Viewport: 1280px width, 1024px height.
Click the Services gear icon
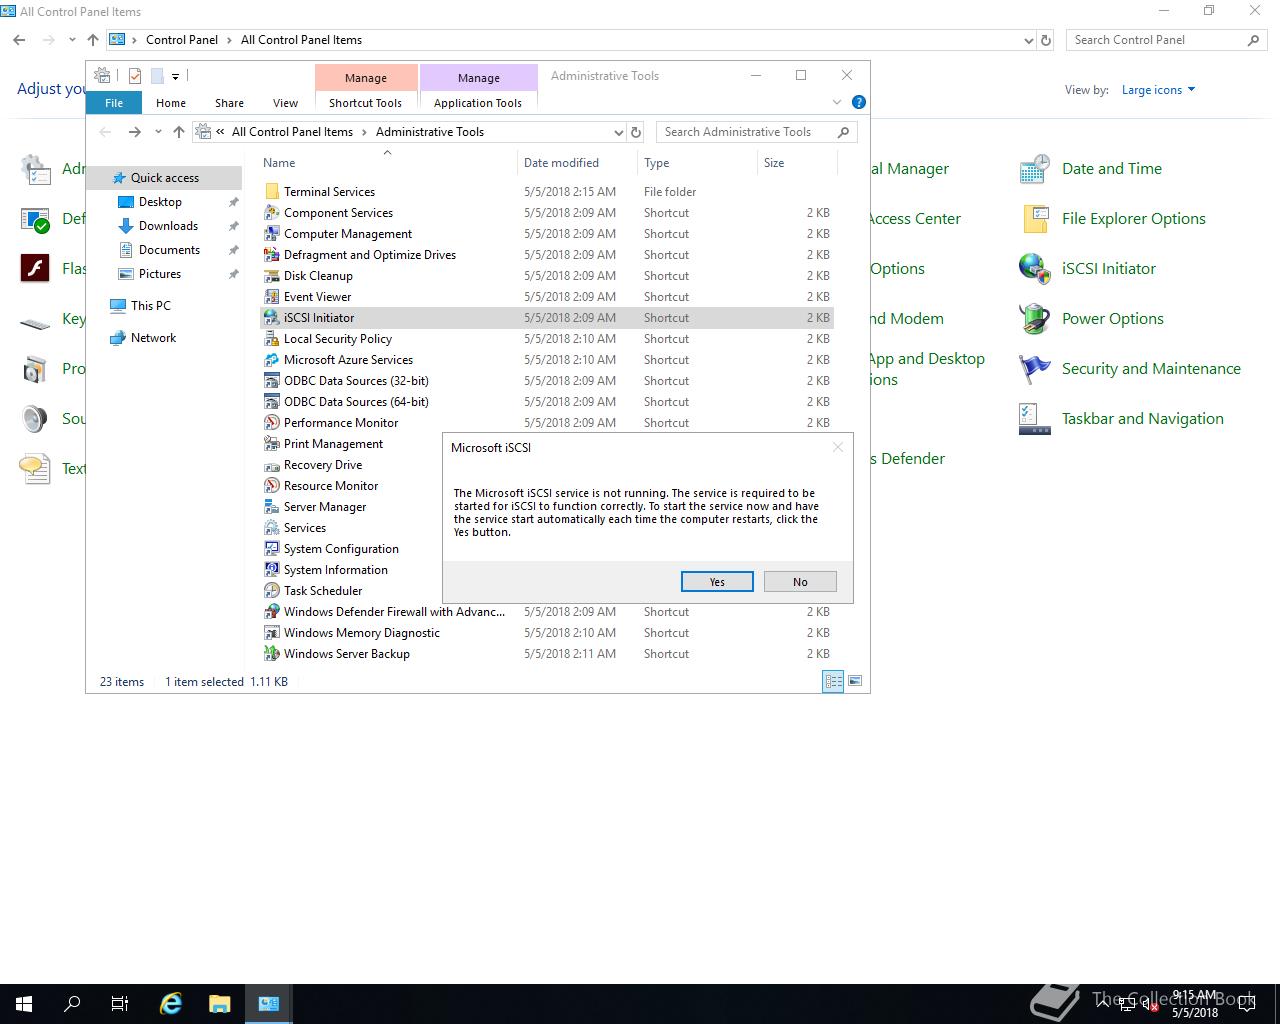271,528
